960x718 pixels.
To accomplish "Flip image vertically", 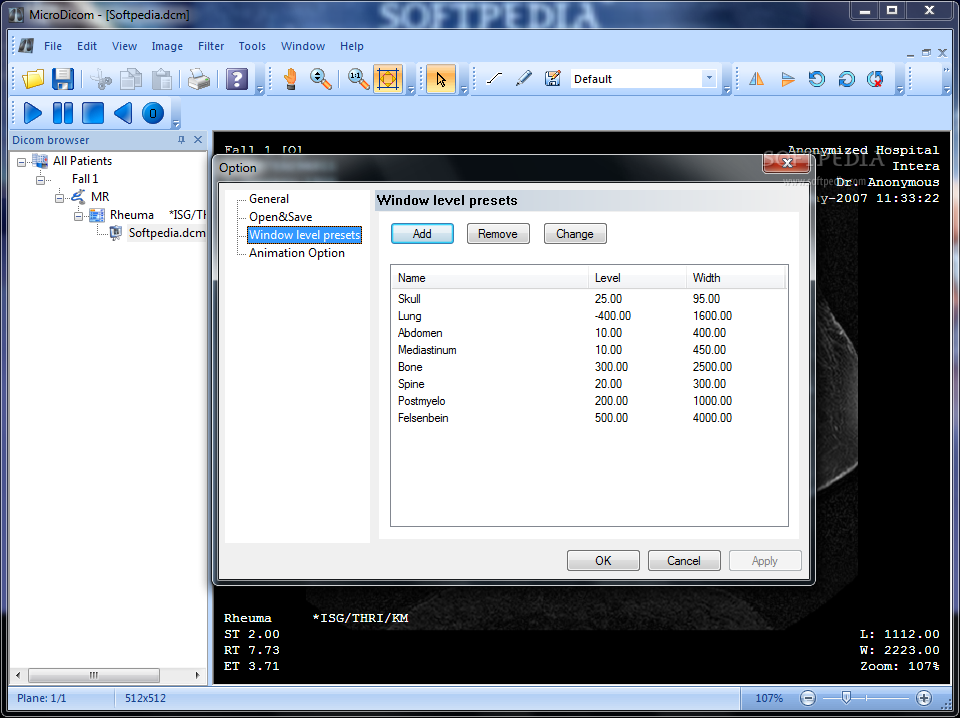I will click(787, 79).
